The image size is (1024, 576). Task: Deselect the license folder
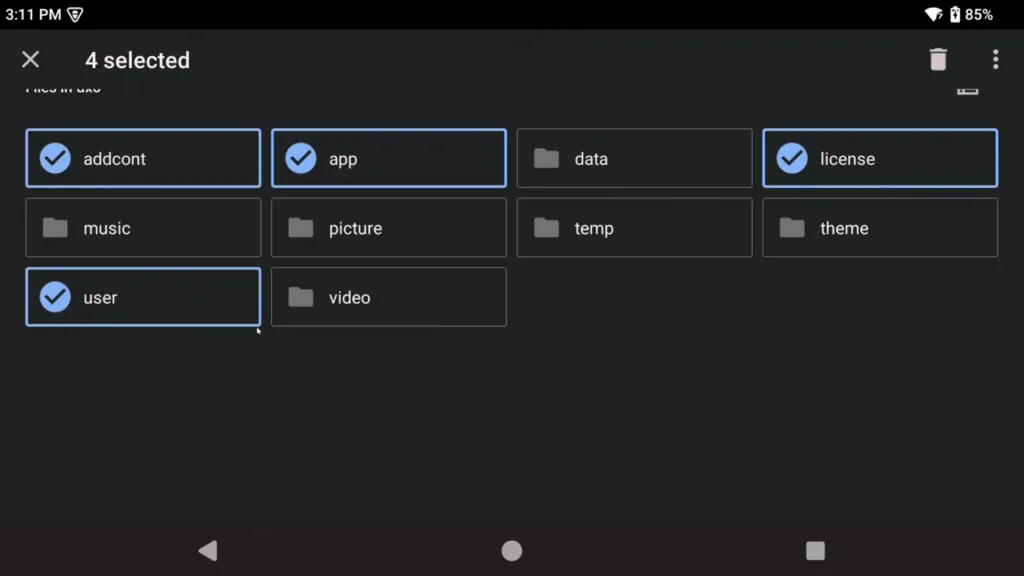[x=792, y=158]
